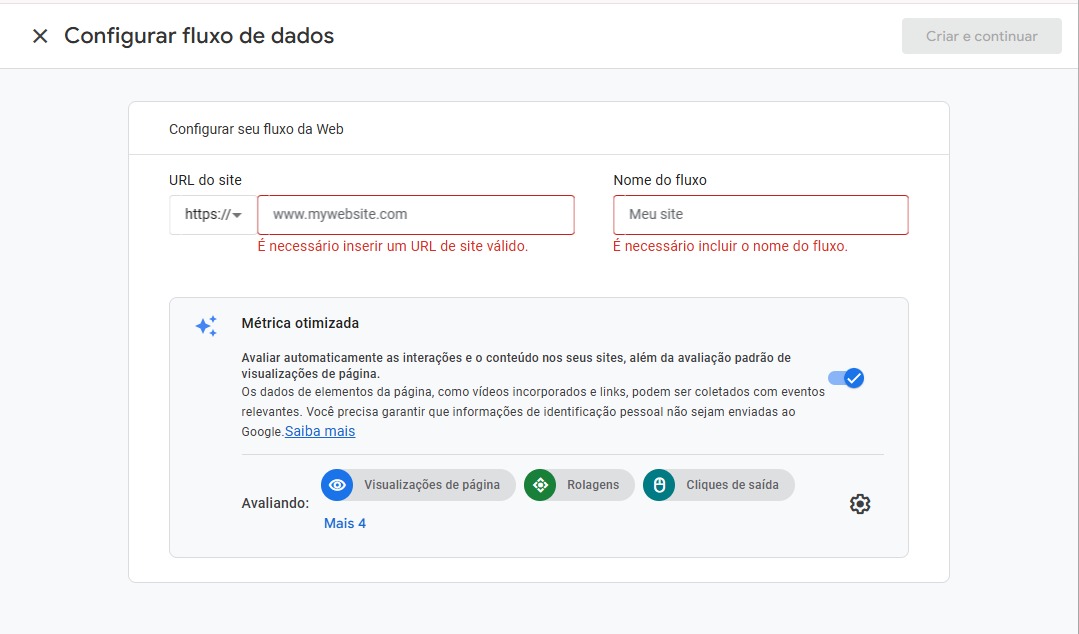Expand the Mais 4 events link
The width and height of the screenshot is (1079, 634).
pos(345,524)
